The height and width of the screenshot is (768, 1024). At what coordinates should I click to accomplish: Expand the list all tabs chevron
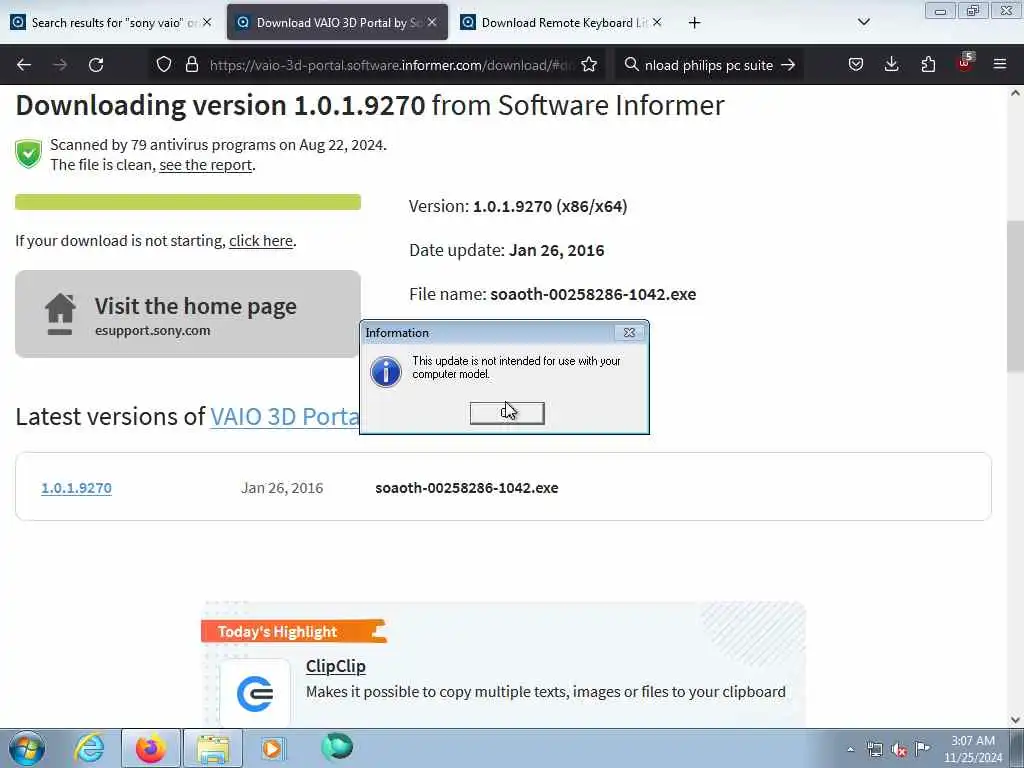coord(863,22)
